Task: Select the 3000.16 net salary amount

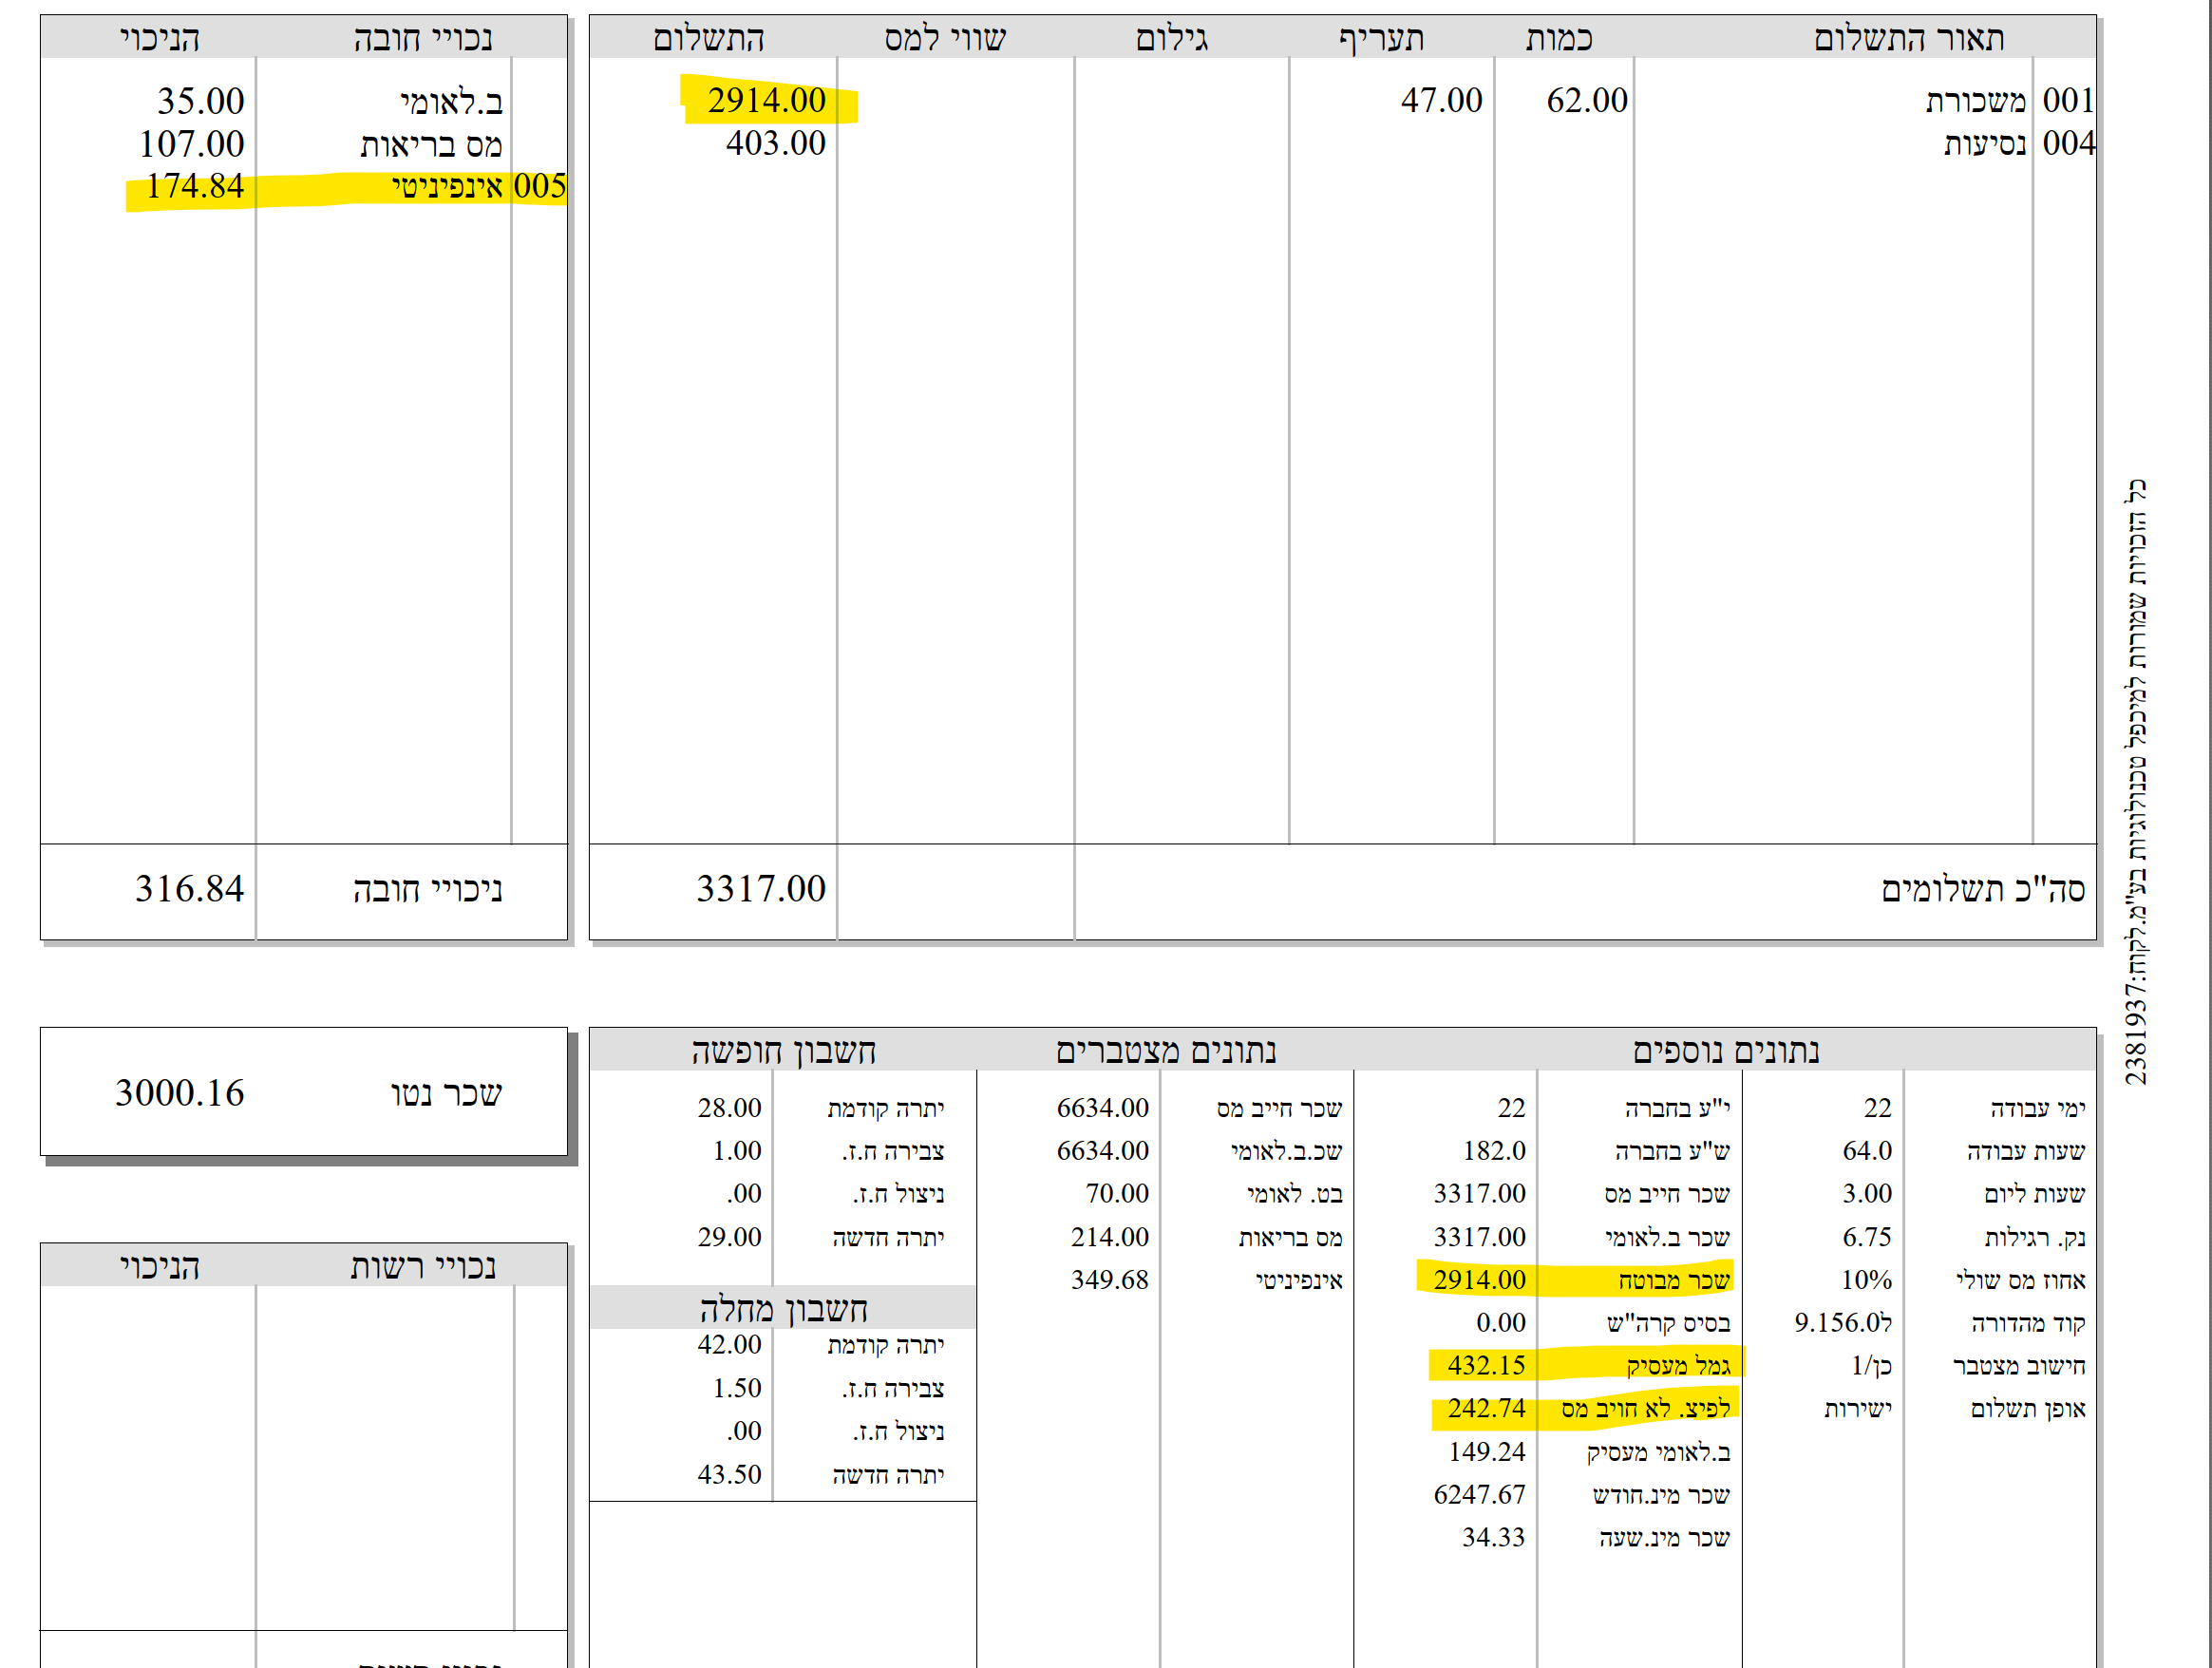Action: [x=179, y=1092]
